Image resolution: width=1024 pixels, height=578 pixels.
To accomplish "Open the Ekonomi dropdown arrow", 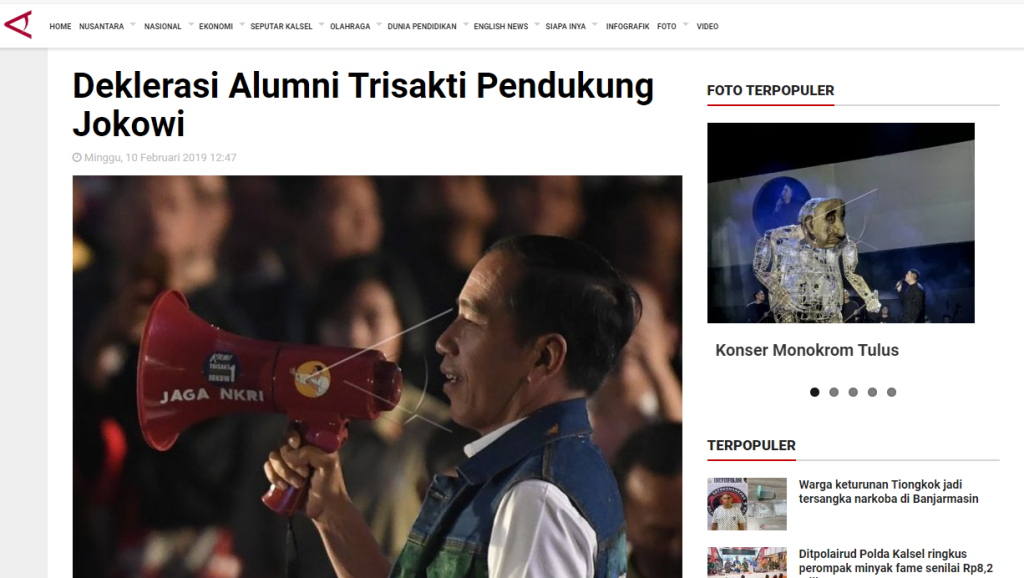I will tap(242, 25).
